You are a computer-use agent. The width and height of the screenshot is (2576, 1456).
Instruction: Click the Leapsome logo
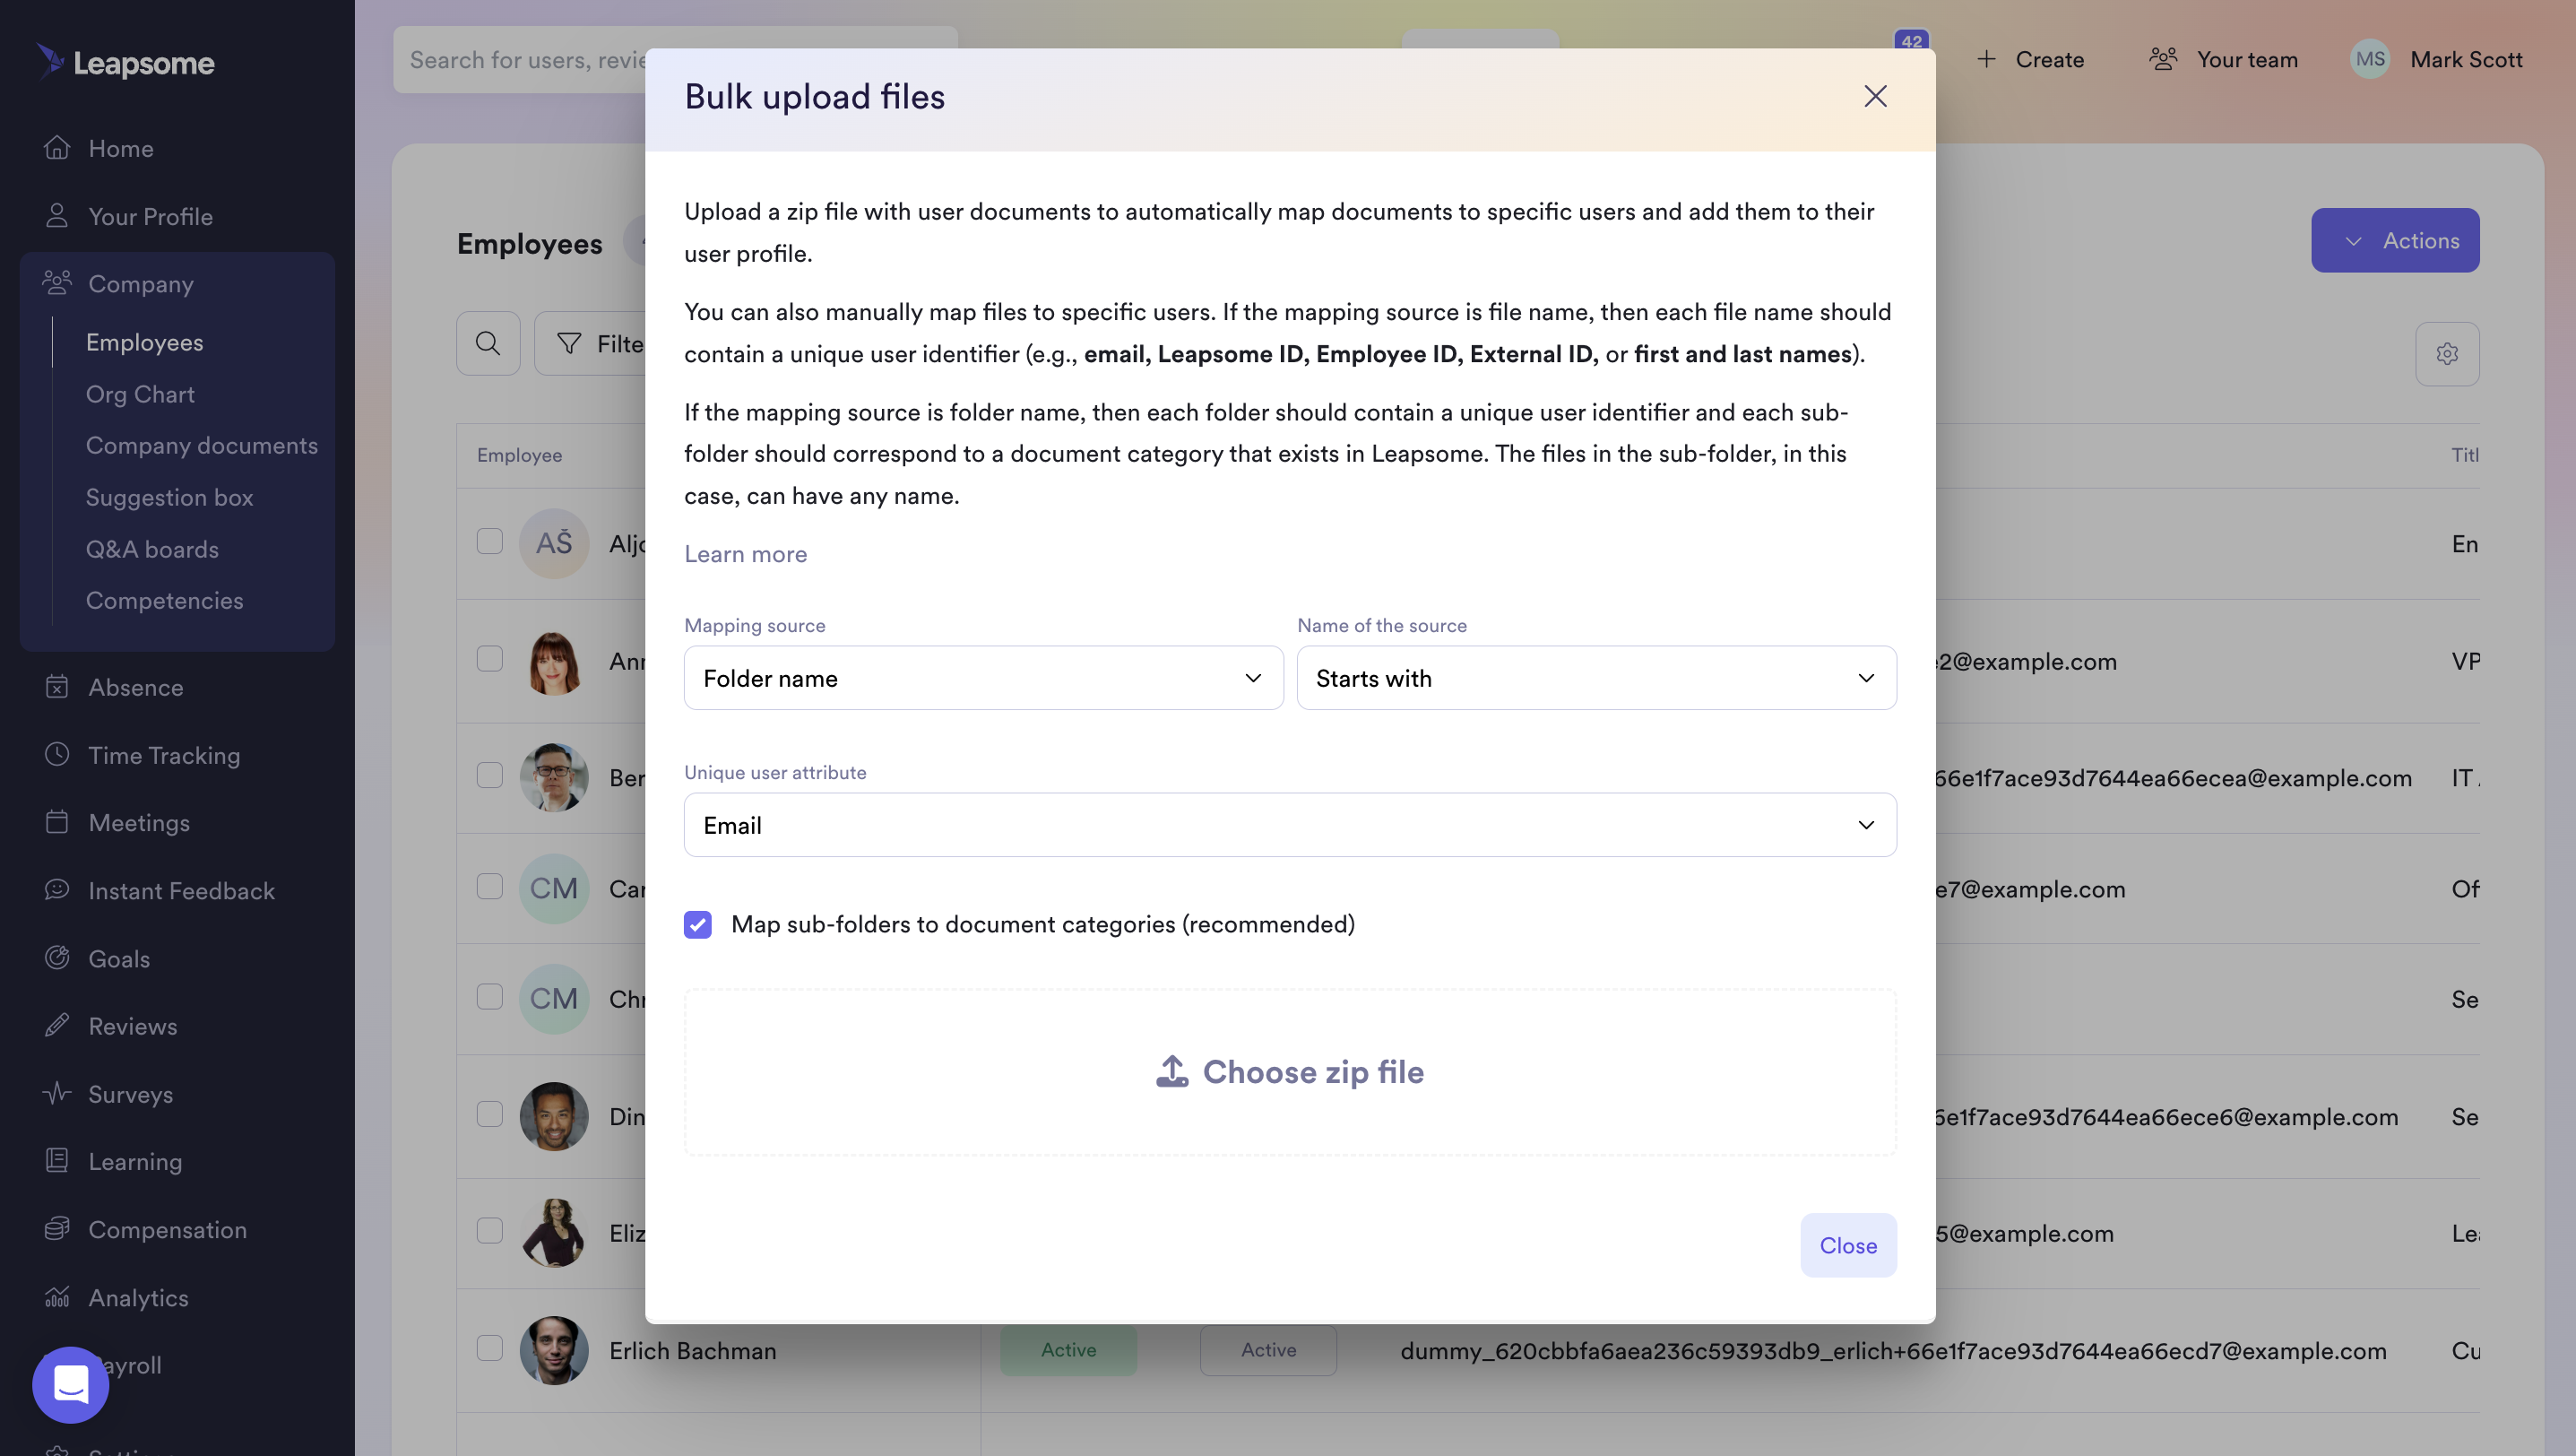click(125, 62)
